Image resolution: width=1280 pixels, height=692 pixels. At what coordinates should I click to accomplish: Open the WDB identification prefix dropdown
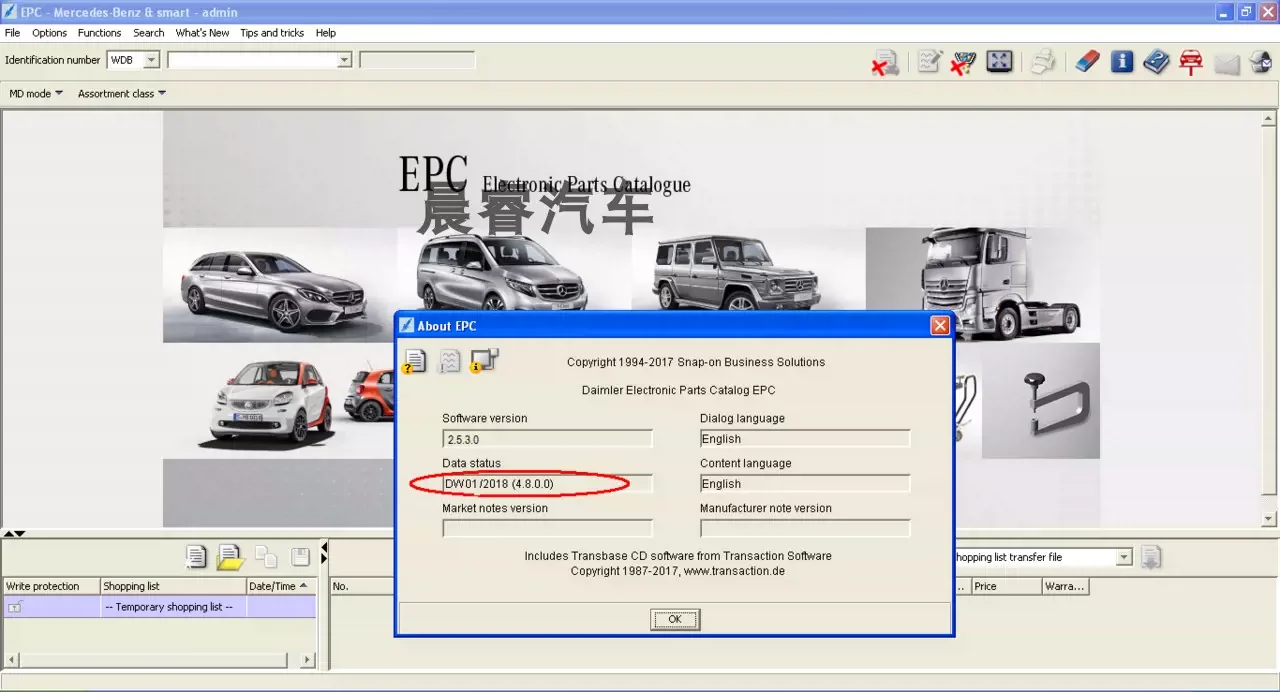151,60
